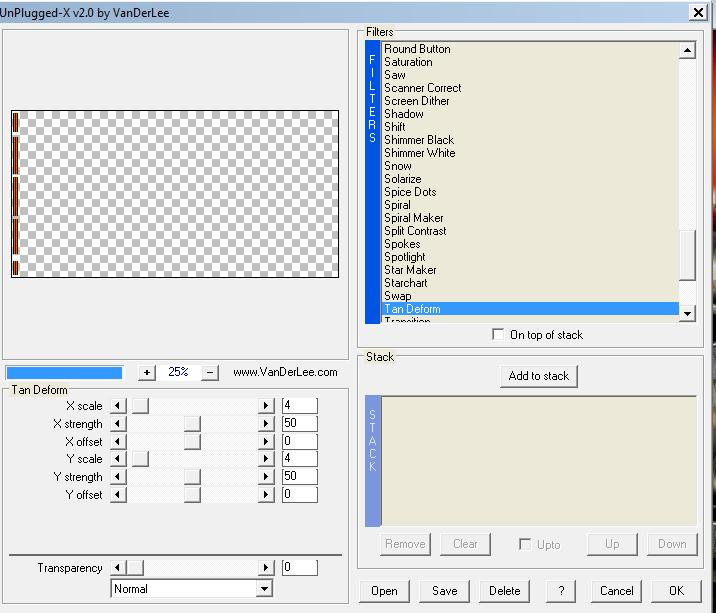
Task: Click filter list scroll up arrow
Action: [687, 50]
